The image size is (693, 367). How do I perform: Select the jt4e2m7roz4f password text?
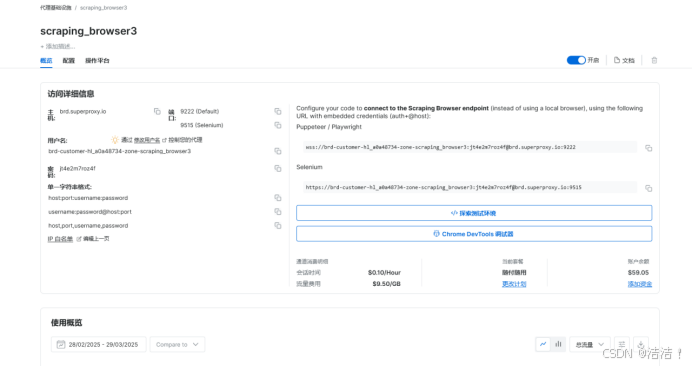coord(77,168)
